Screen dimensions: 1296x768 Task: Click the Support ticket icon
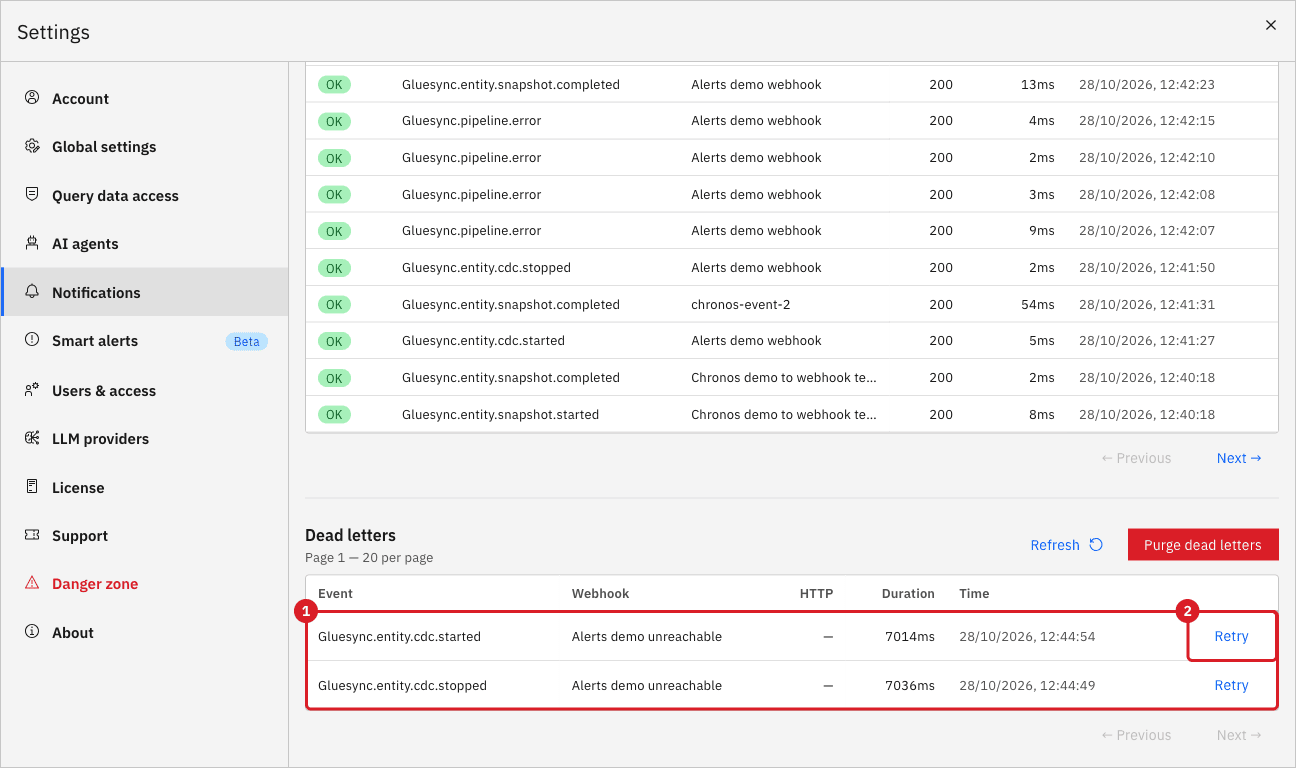tap(32, 535)
